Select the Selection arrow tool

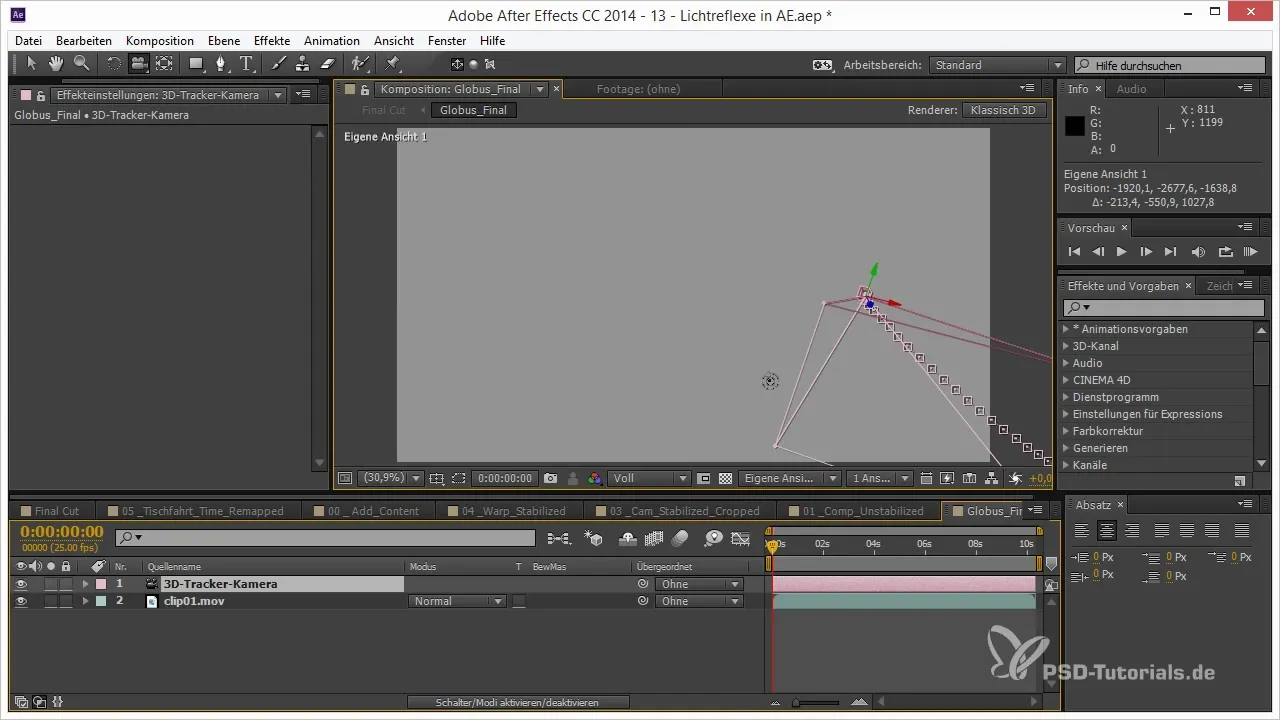point(31,64)
